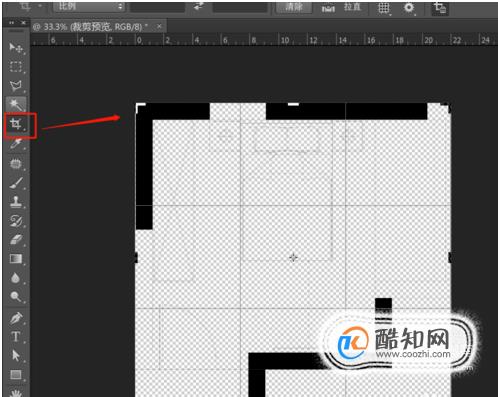Select the Horizontal Type tool
The width and height of the screenshot is (498, 397).
click(16, 337)
